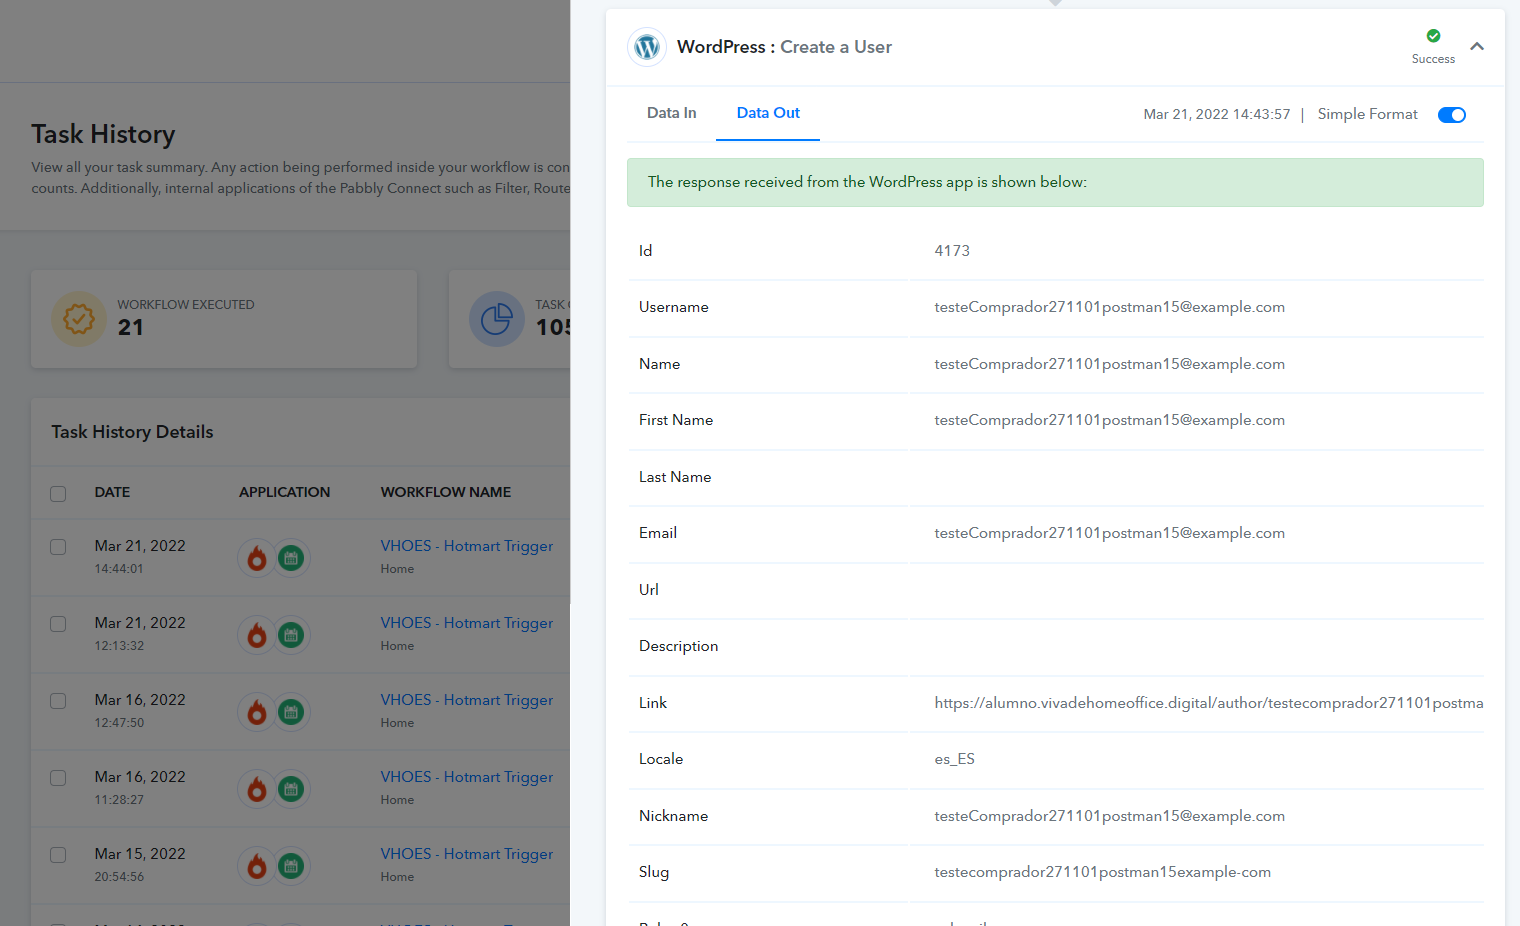Image resolution: width=1520 pixels, height=926 pixels.
Task: Click the Workflow Executed count 21
Action: pos(130,327)
